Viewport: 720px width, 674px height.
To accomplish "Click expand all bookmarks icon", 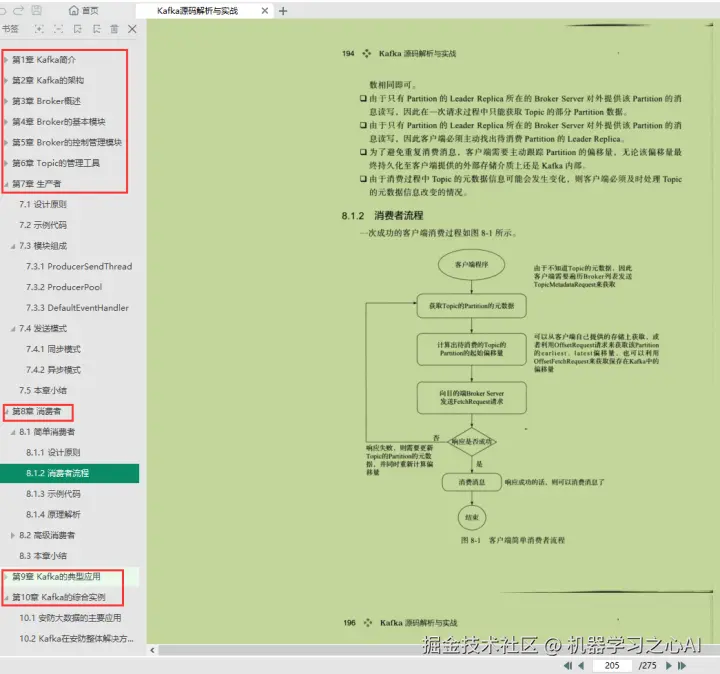I will [x=39, y=29].
